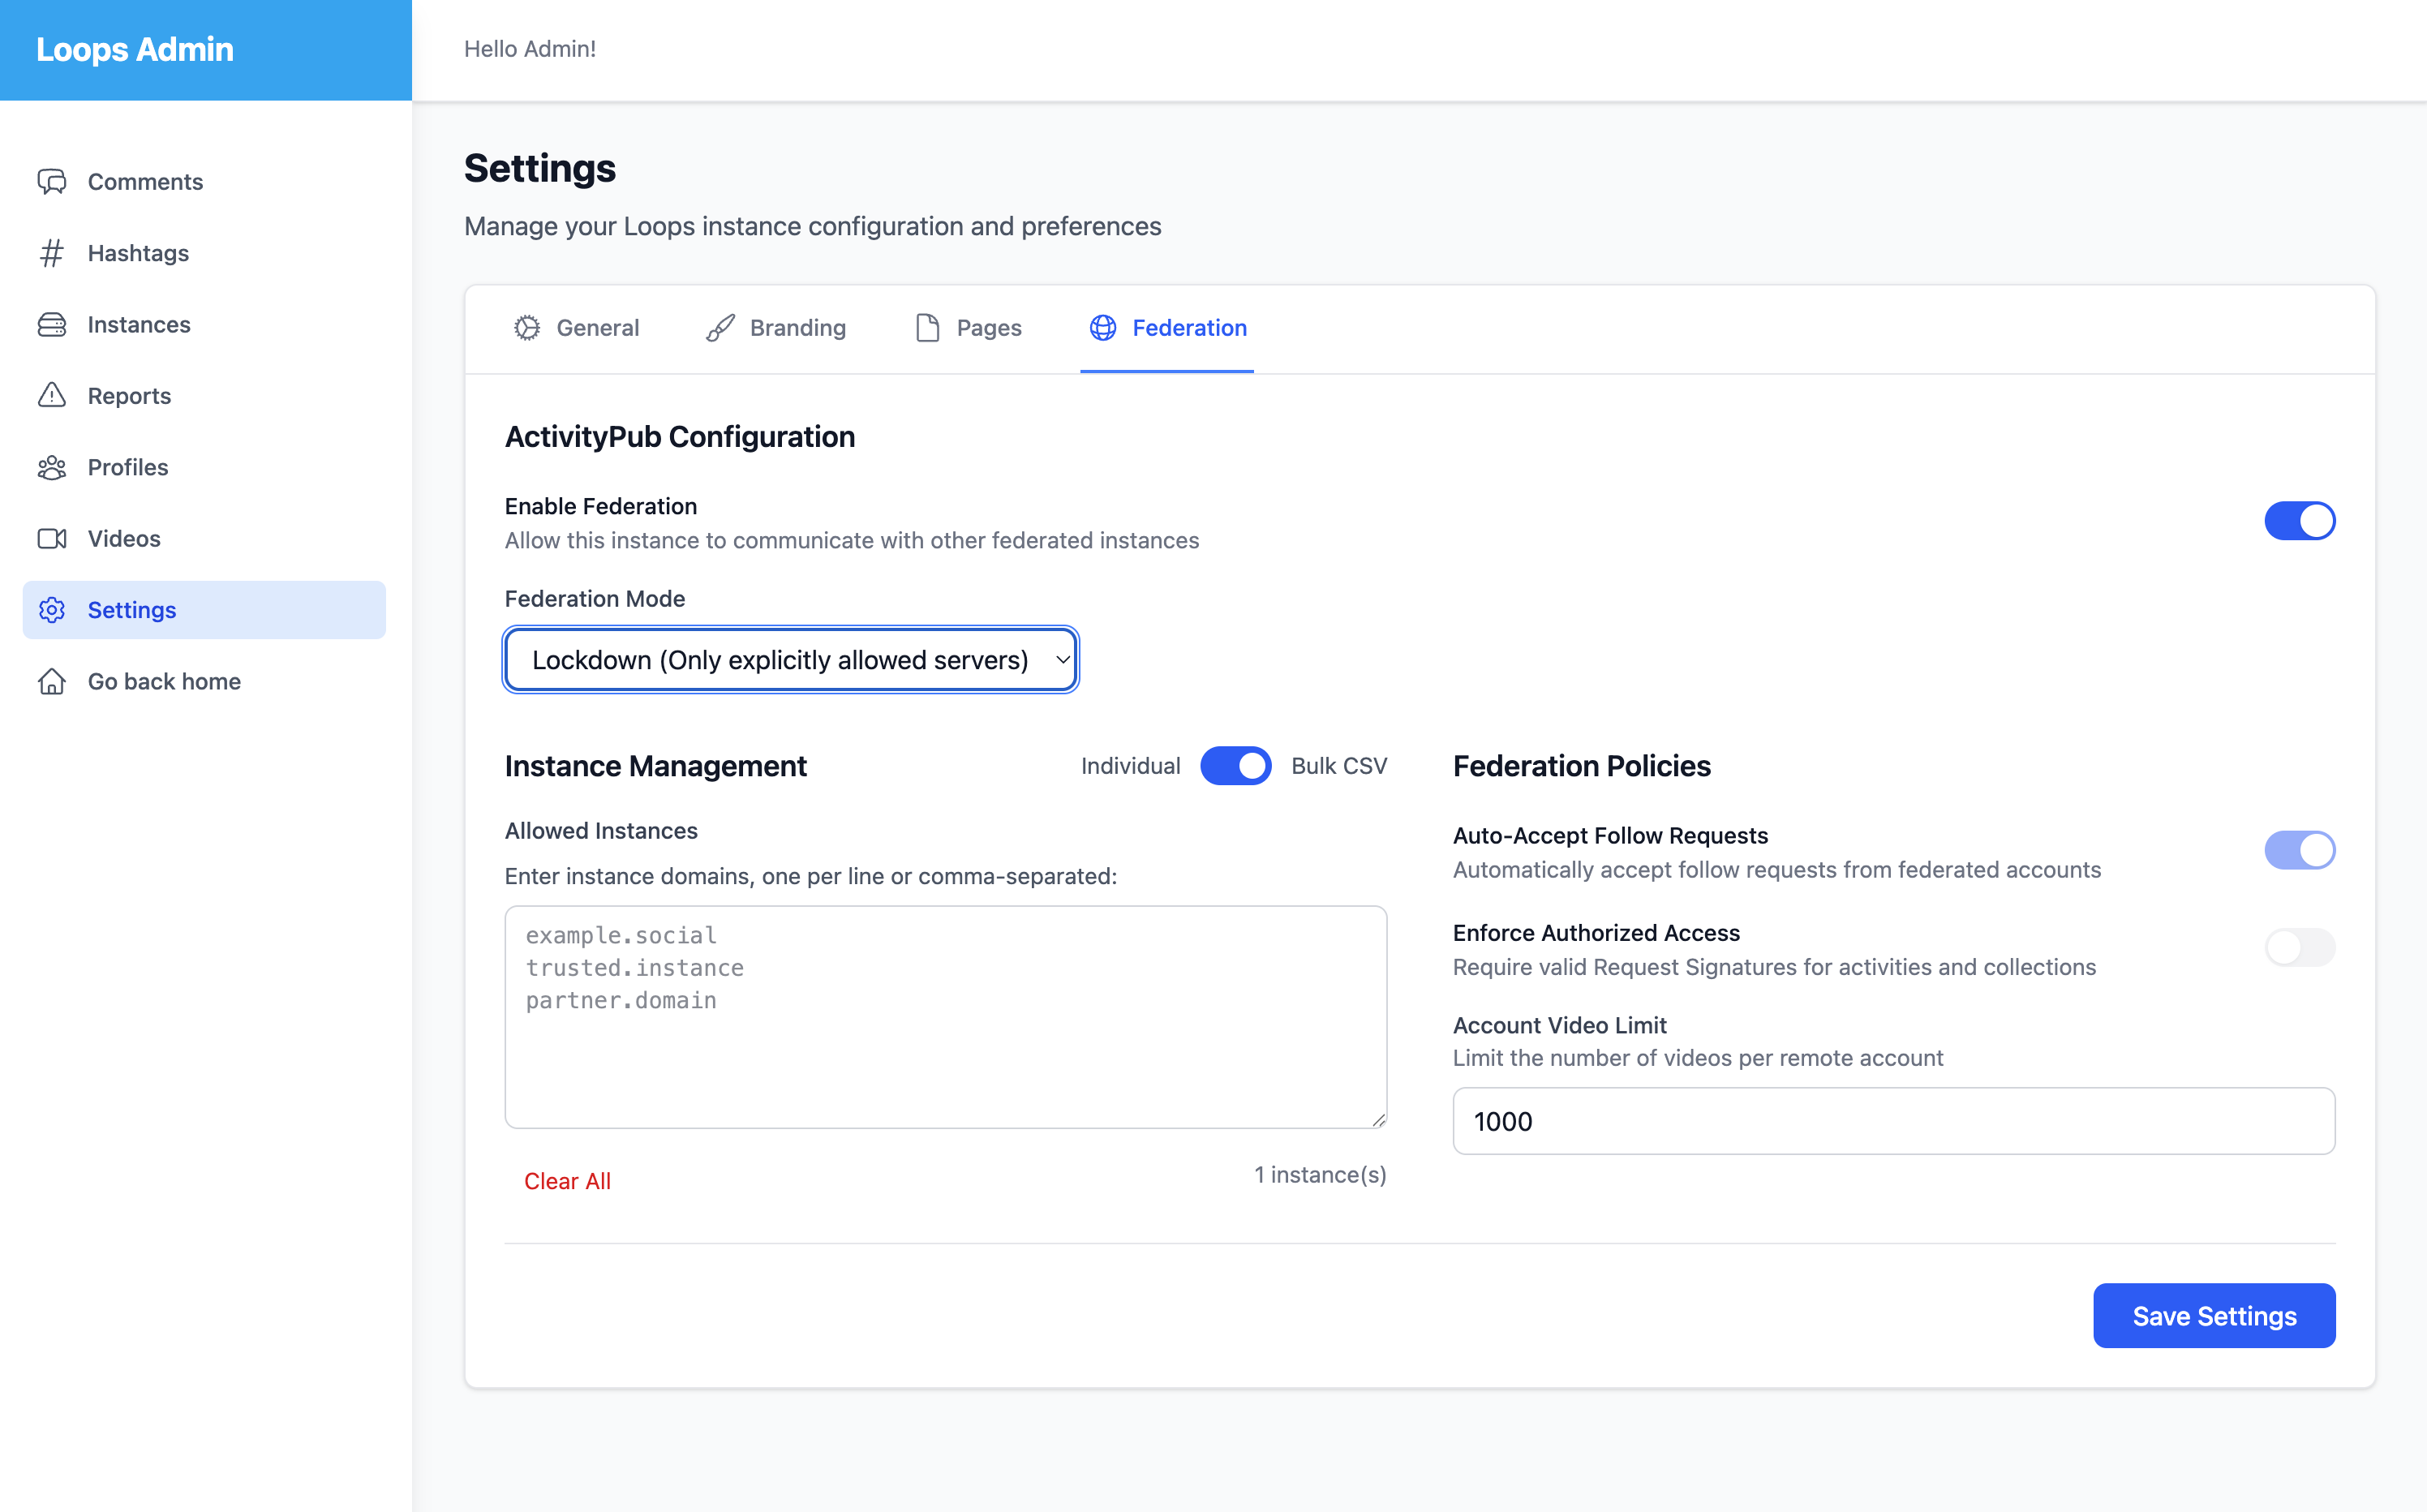2427x1512 pixels.
Task: Select the General settings tab
Action: point(576,328)
